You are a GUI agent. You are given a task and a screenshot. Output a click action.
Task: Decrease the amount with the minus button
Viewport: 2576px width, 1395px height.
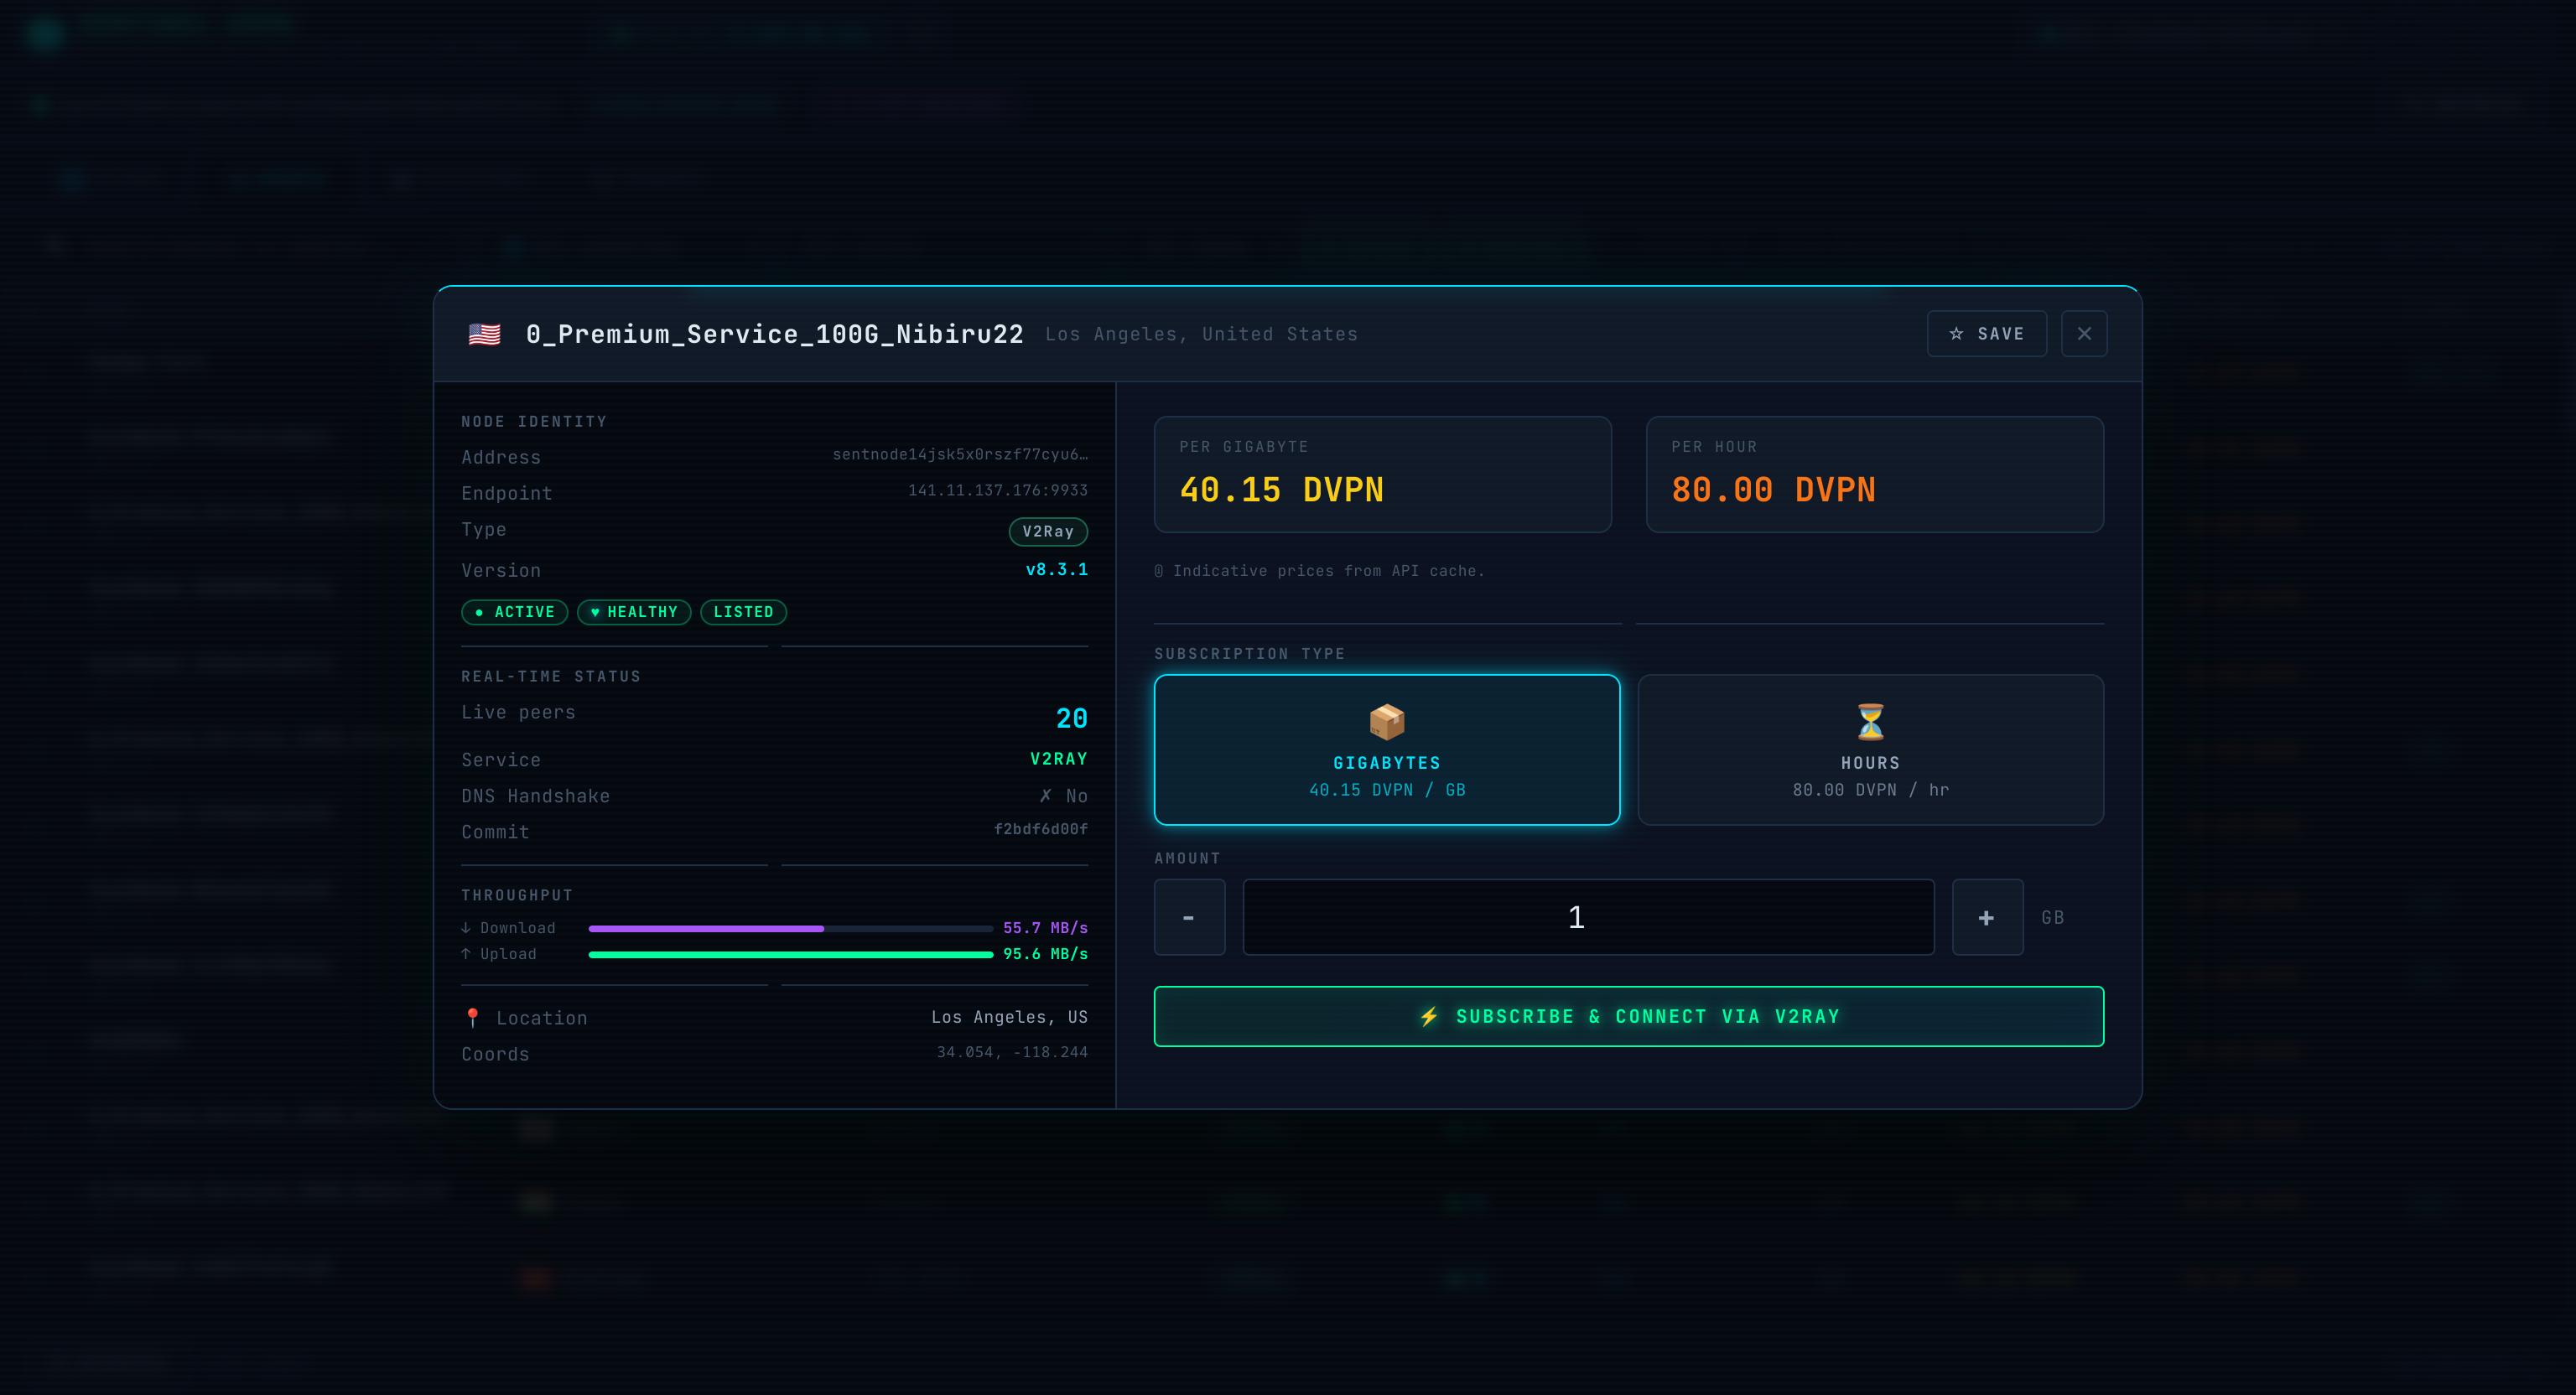(1189, 917)
